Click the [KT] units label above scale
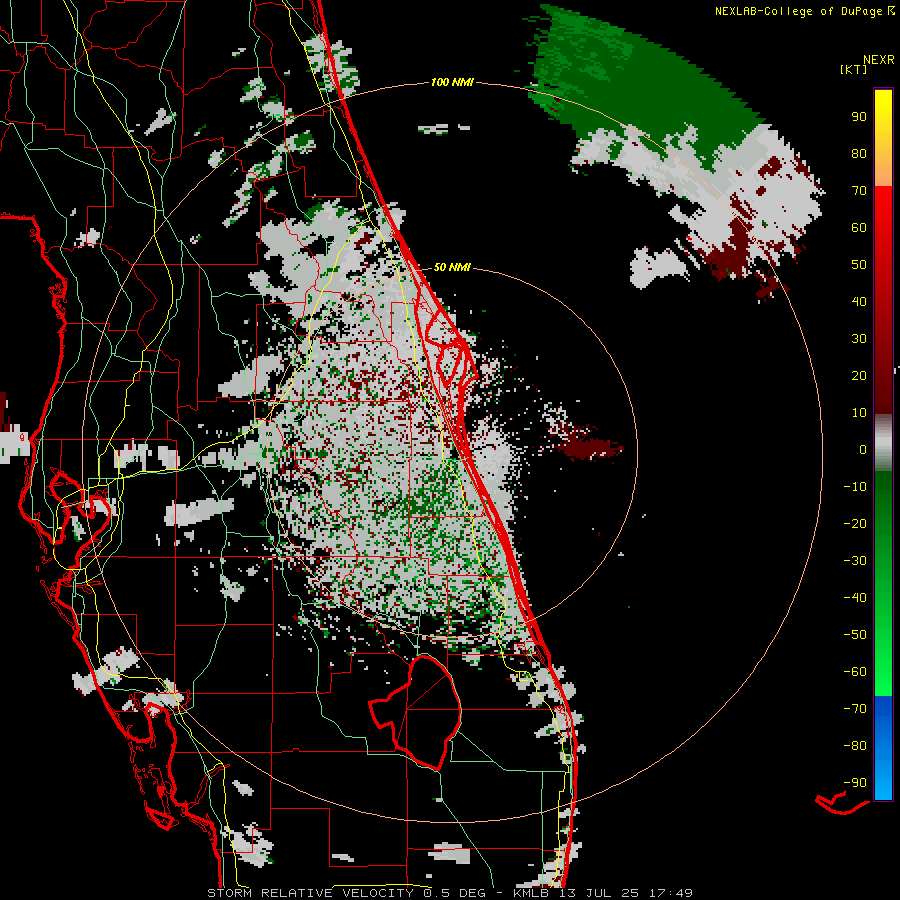900x900 pixels. coord(854,69)
